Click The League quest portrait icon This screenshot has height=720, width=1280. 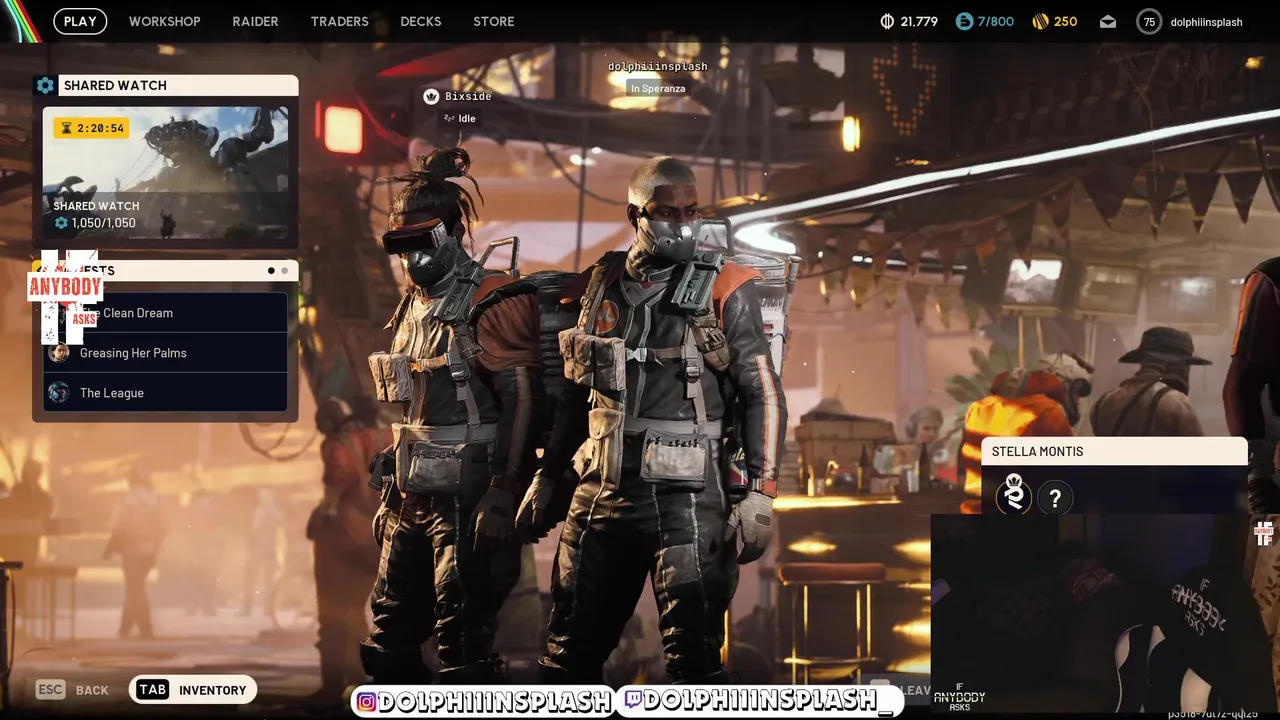(59, 393)
